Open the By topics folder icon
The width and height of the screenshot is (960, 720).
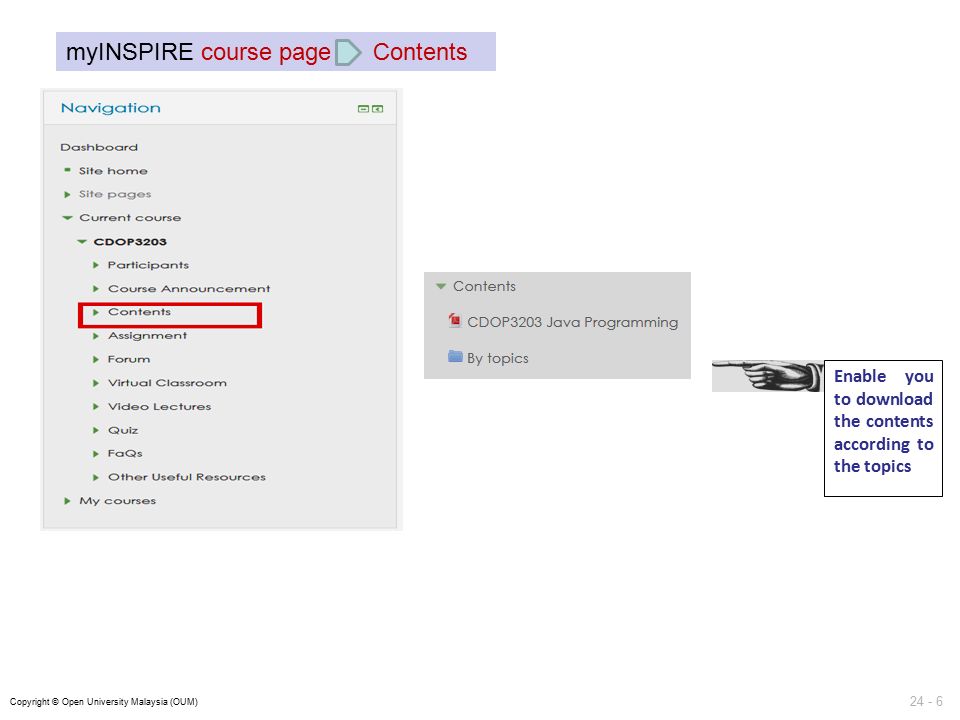[455, 356]
